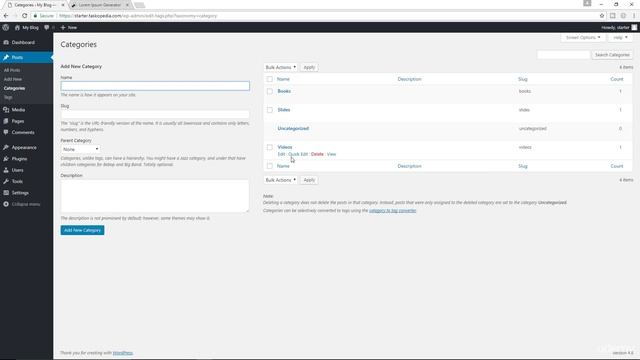Image resolution: width=640 pixels, height=360 pixels.
Task: Click the Collapse menu arrow icon
Action: click(6, 204)
